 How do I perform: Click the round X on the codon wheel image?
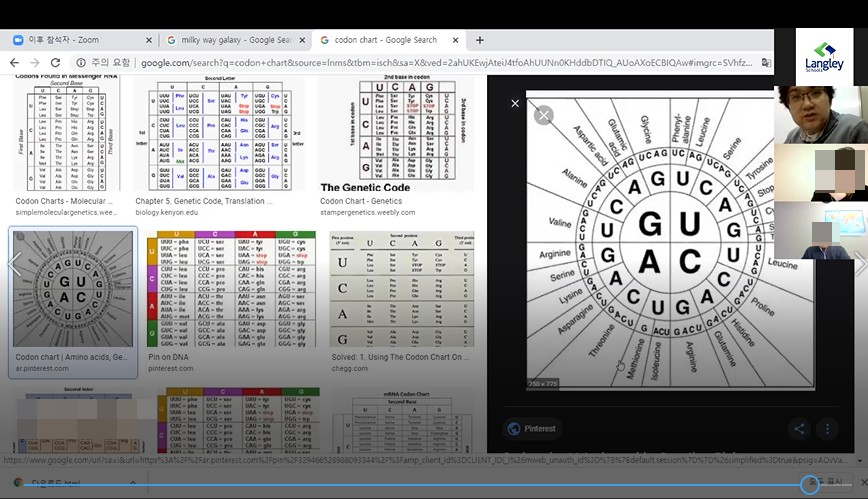pos(544,115)
